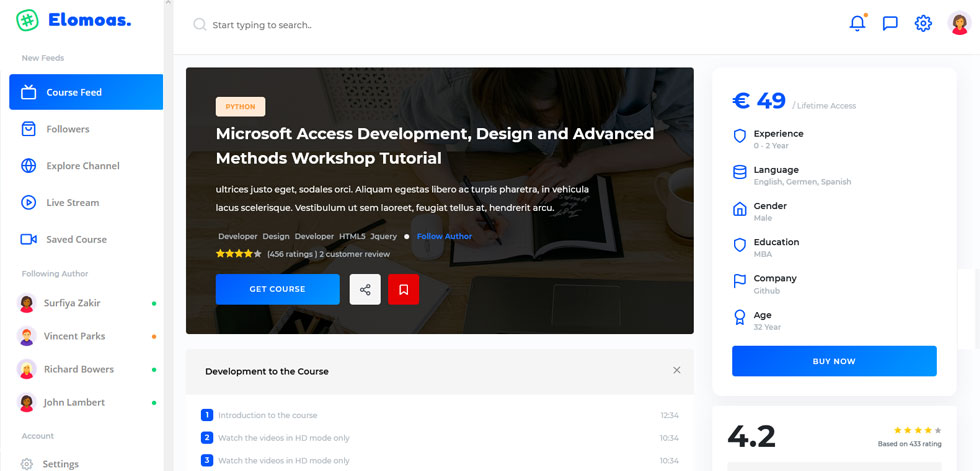Screen dimensions: 980x471
Task: Click the Education shield icon
Action: pyautogui.click(x=739, y=245)
